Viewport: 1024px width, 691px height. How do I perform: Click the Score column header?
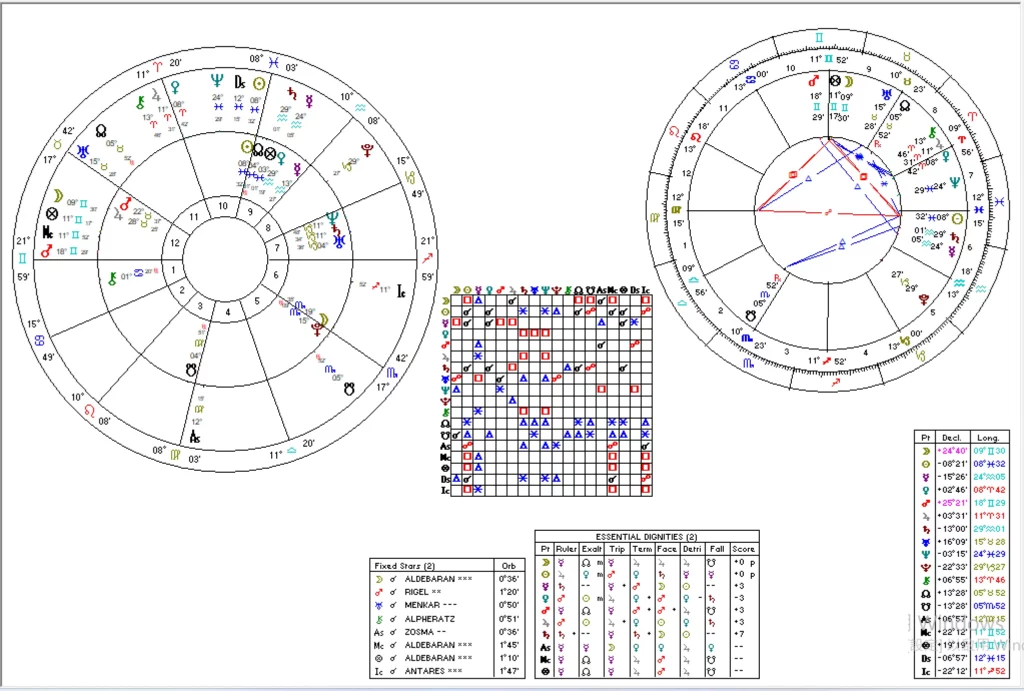743,549
